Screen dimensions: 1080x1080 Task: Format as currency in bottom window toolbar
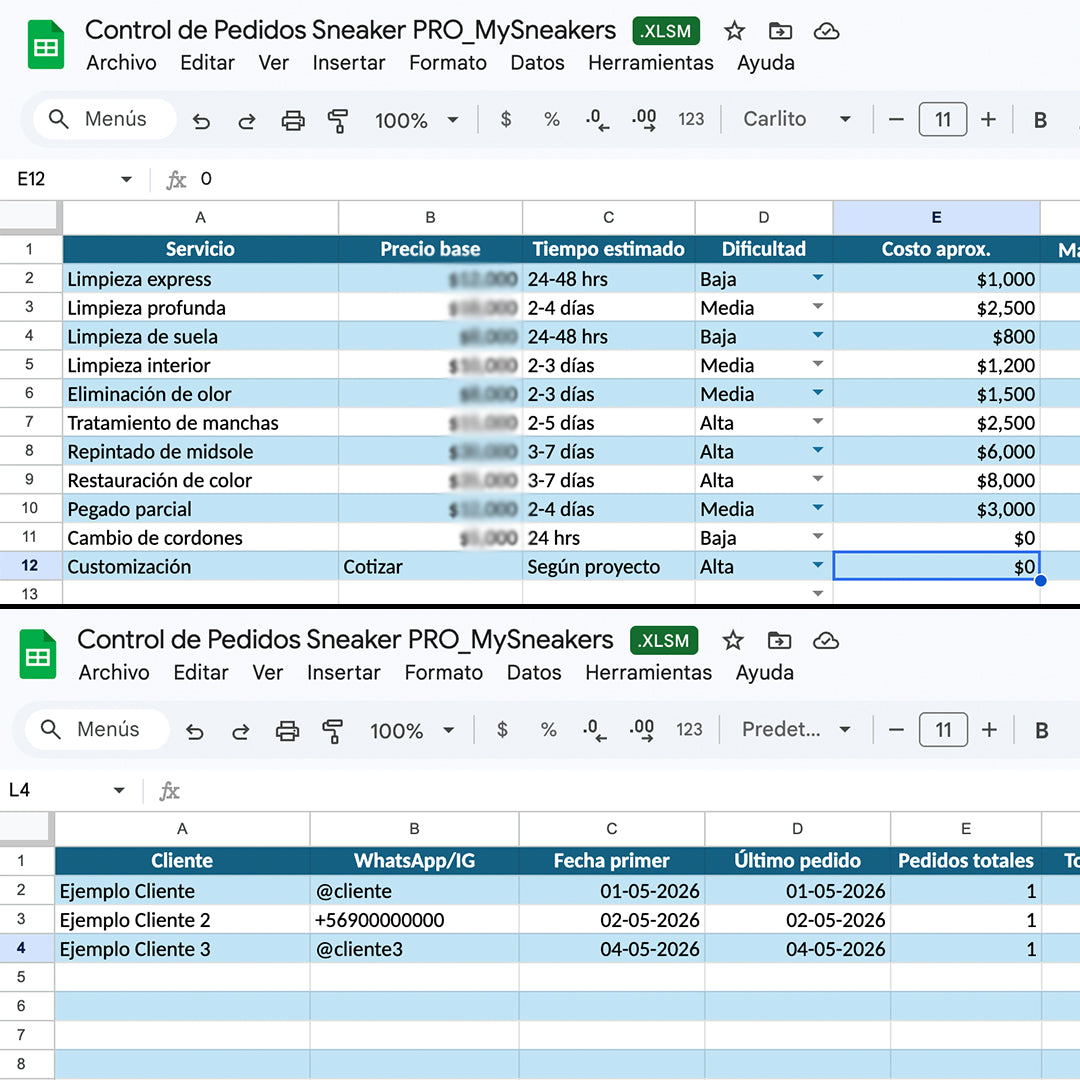(x=502, y=729)
